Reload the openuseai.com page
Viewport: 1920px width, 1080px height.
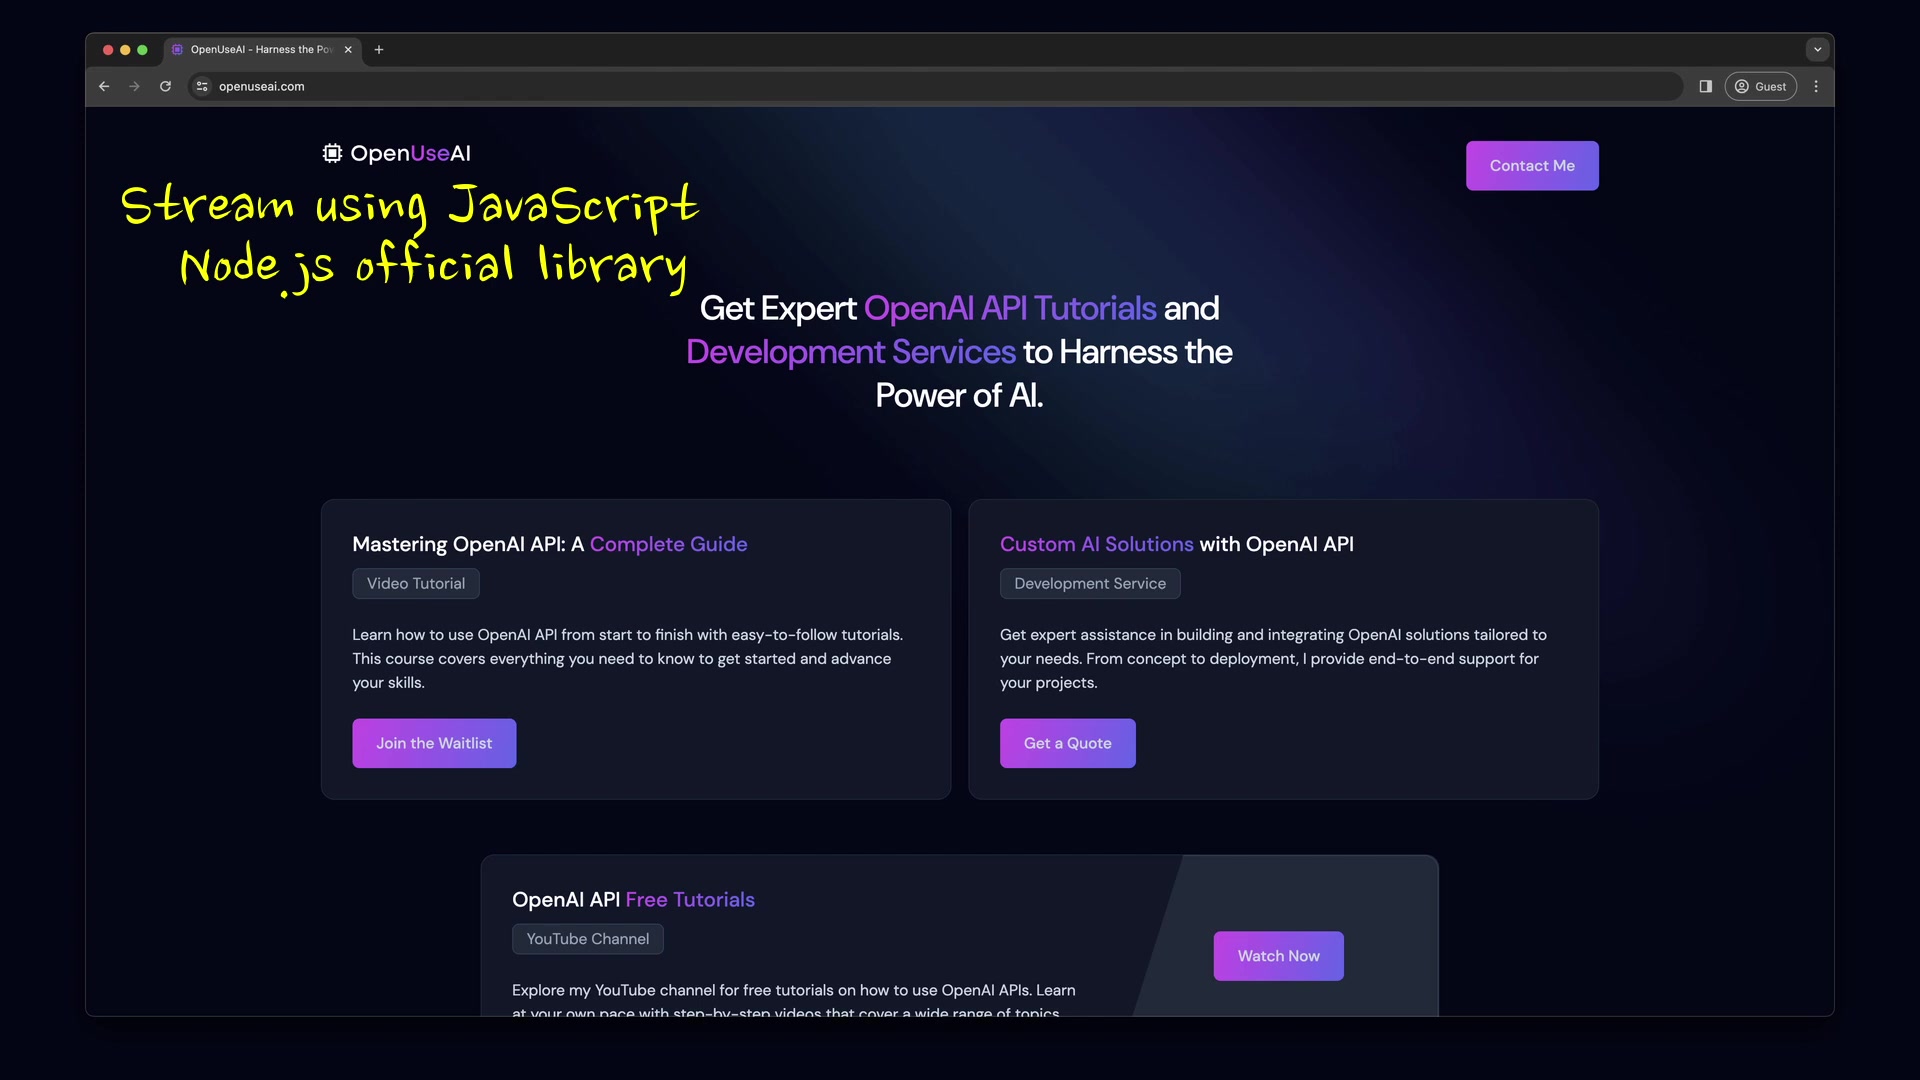click(x=165, y=86)
